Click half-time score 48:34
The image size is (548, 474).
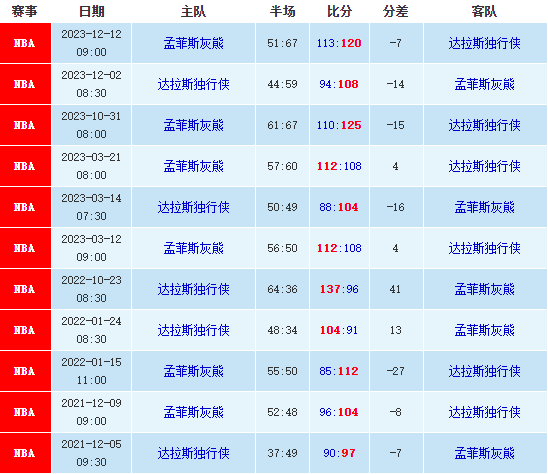(282, 330)
